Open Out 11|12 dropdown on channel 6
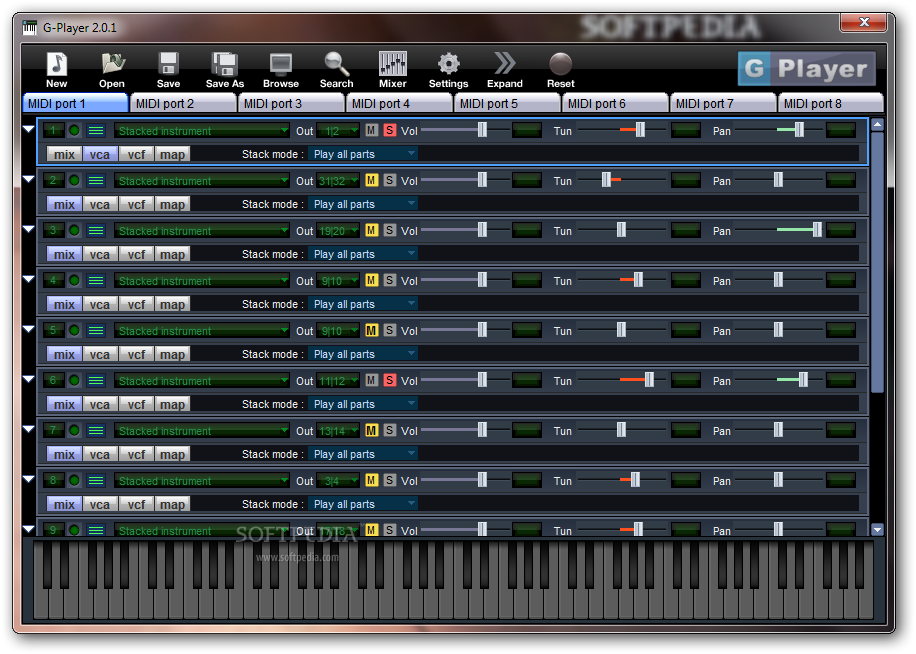The height and width of the screenshot is (654, 916). [x=338, y=381]
